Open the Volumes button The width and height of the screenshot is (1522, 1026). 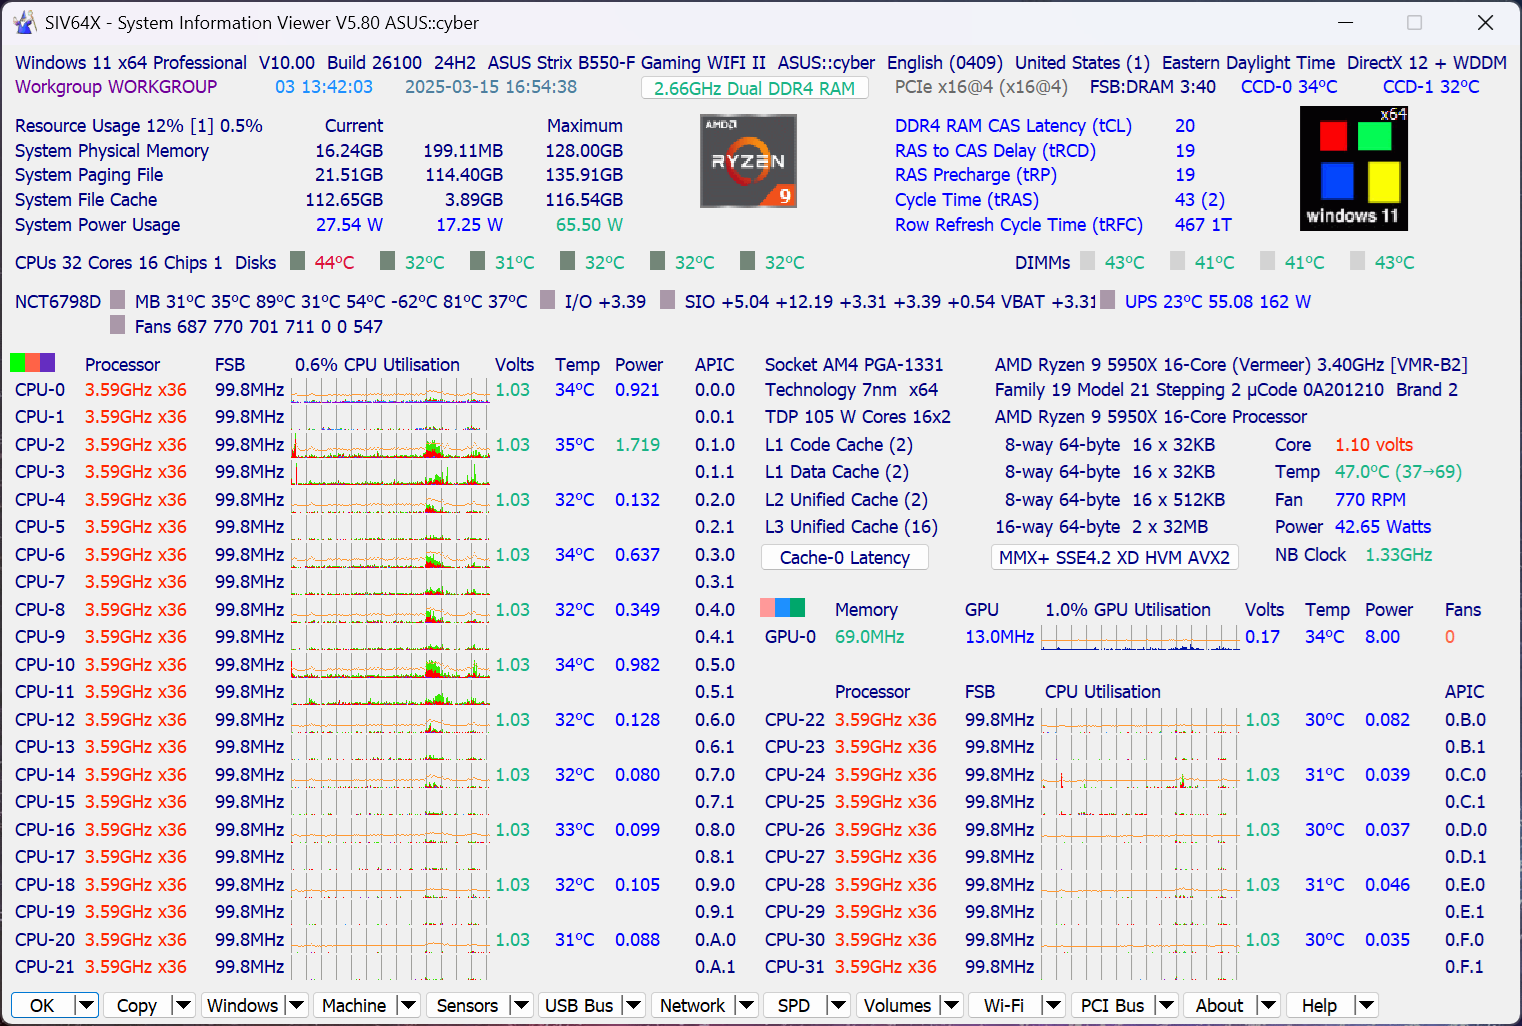click(x=897, y=1005)
